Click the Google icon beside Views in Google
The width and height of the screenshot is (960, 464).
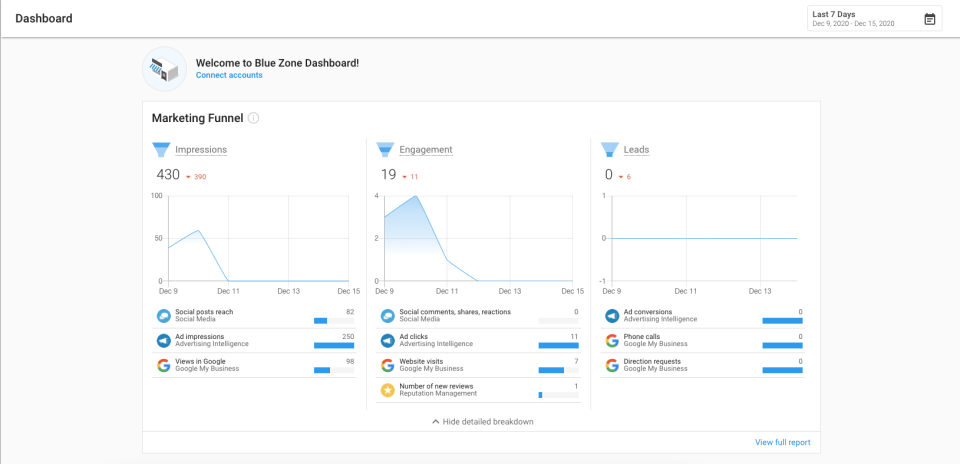(x=163, y=365)
